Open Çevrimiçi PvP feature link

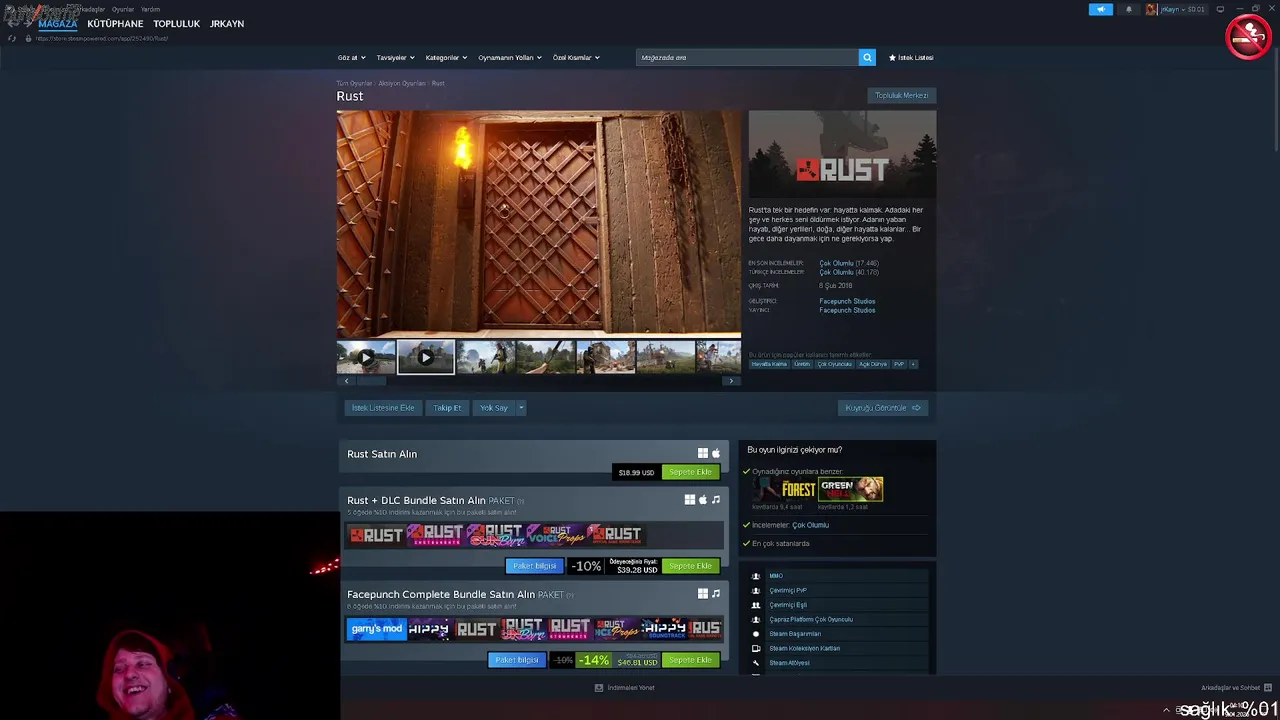tap(788, 590)
